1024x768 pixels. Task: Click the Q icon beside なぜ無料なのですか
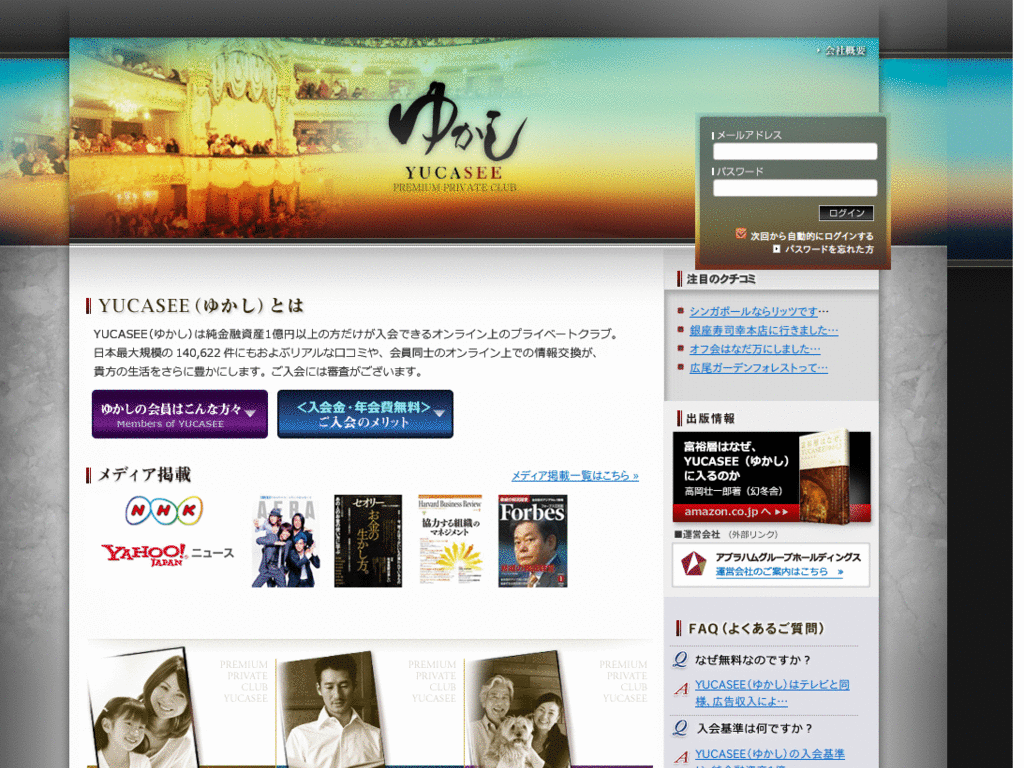tap(680, 660)
